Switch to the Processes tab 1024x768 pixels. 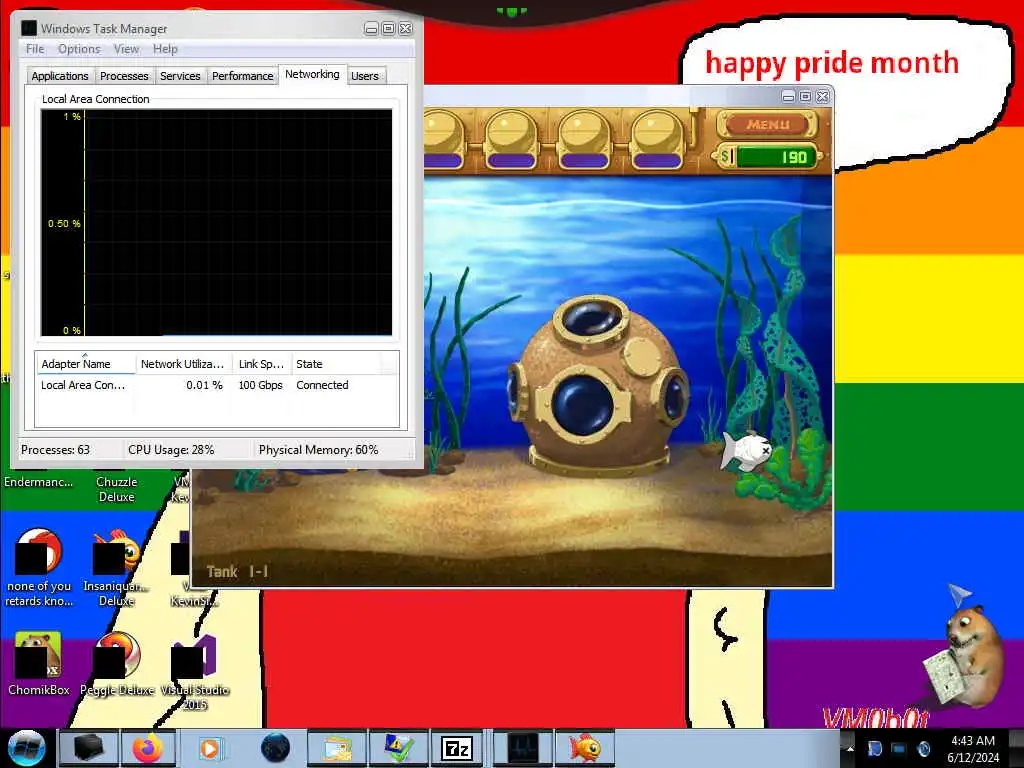(124, 76)
